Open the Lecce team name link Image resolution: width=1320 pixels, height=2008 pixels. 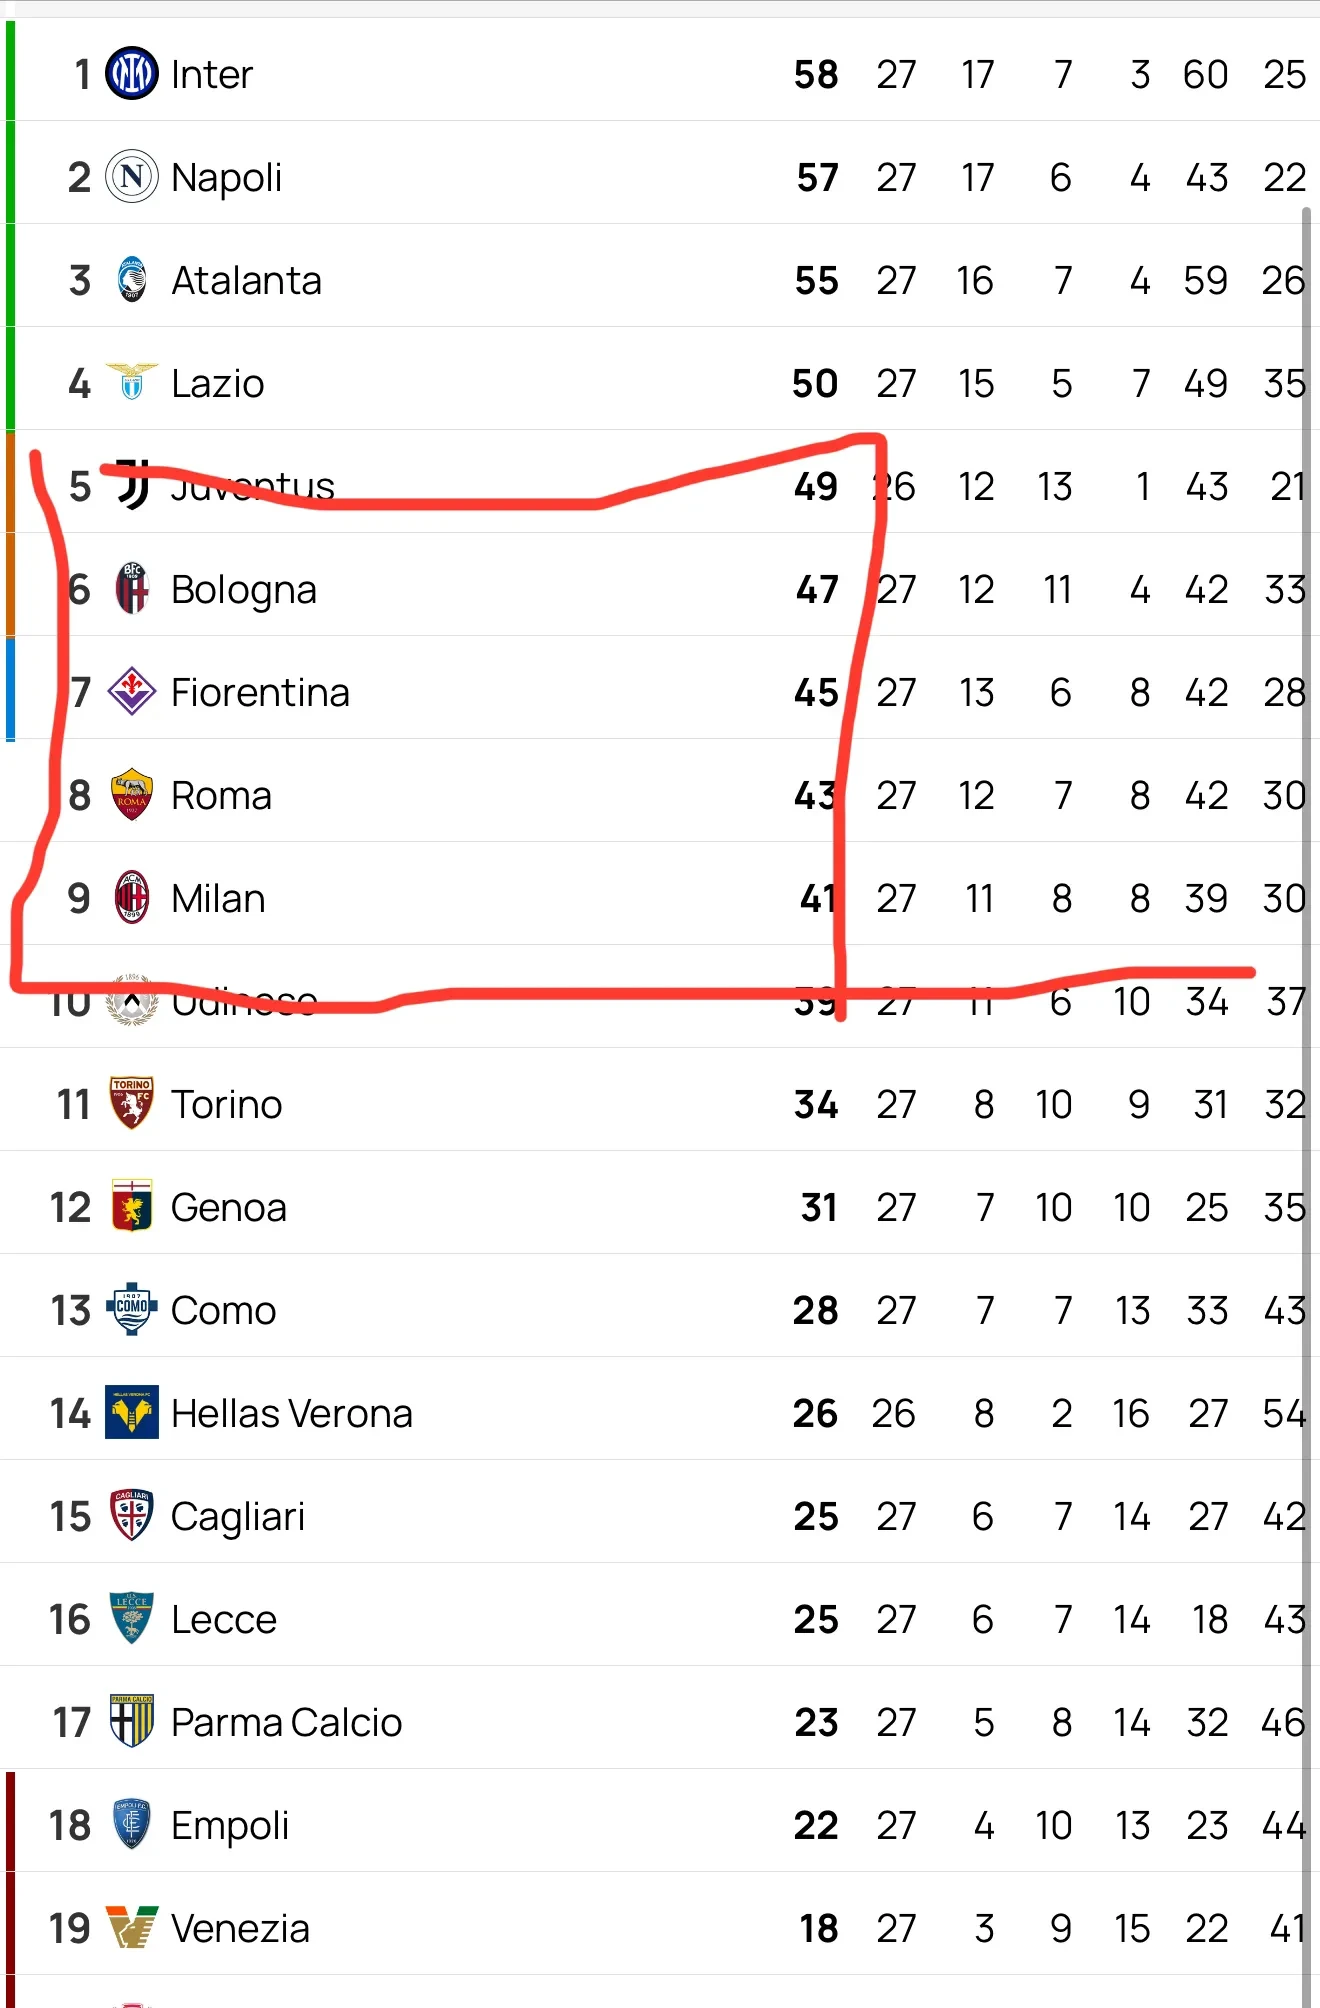pyautogui.click(x=223, y=1619)
